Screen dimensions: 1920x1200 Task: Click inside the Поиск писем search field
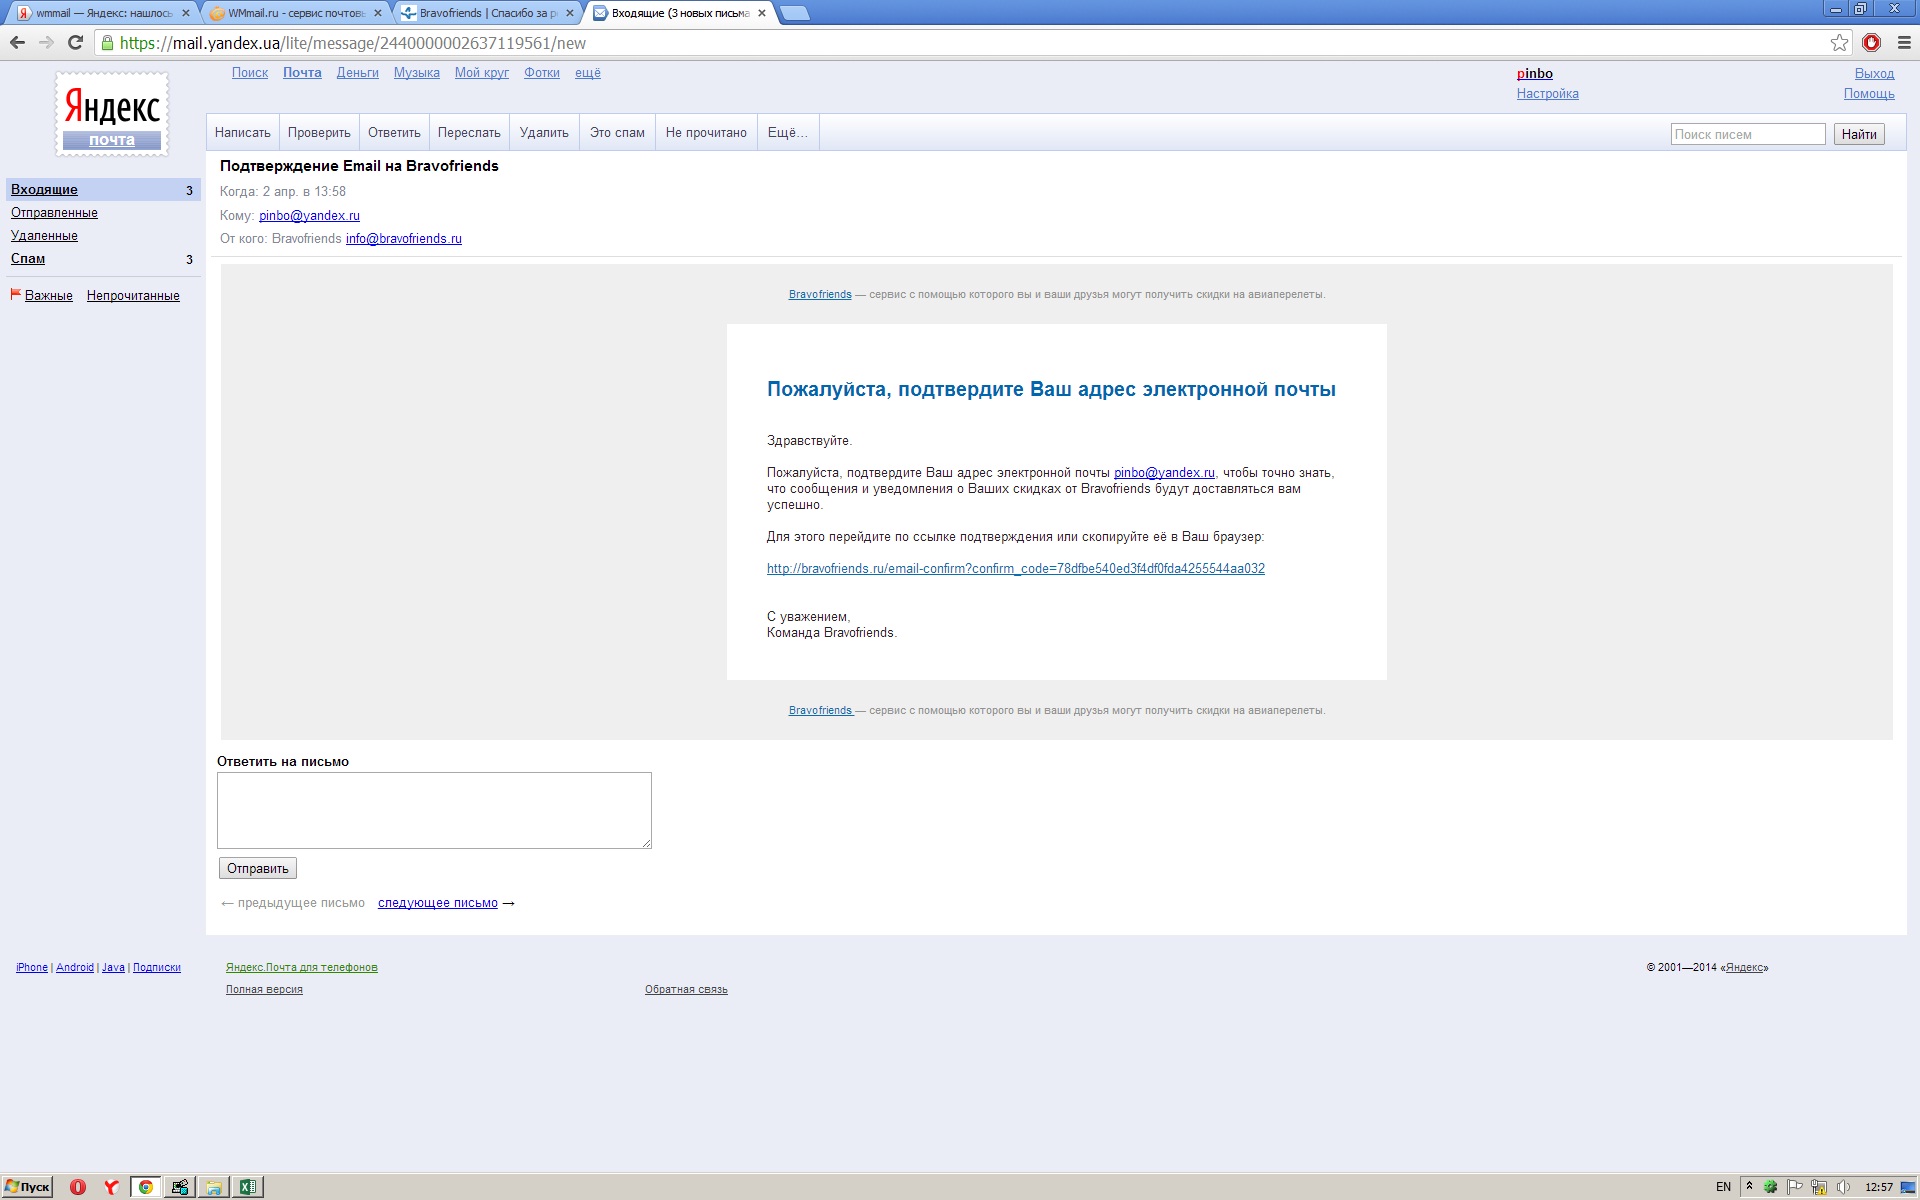(1748, 134)
